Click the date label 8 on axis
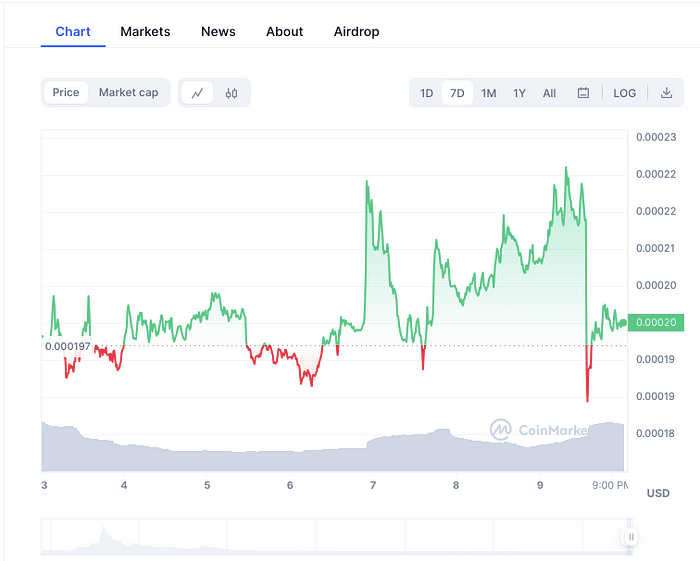The image size is (700, 561). point(456,485)
